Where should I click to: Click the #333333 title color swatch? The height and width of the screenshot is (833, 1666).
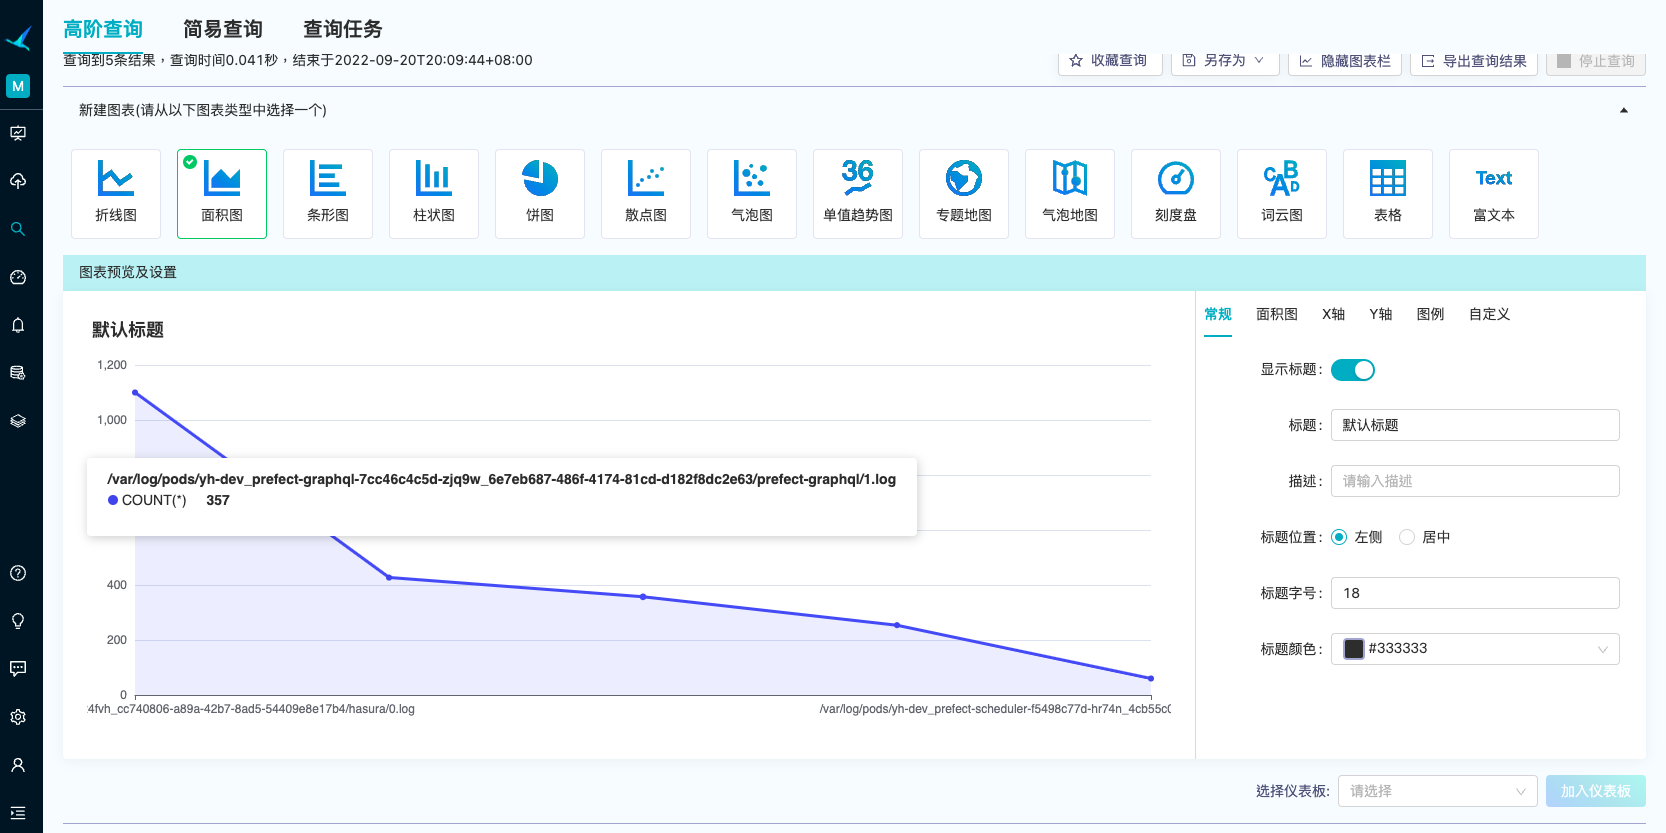tap(1354, 649)
